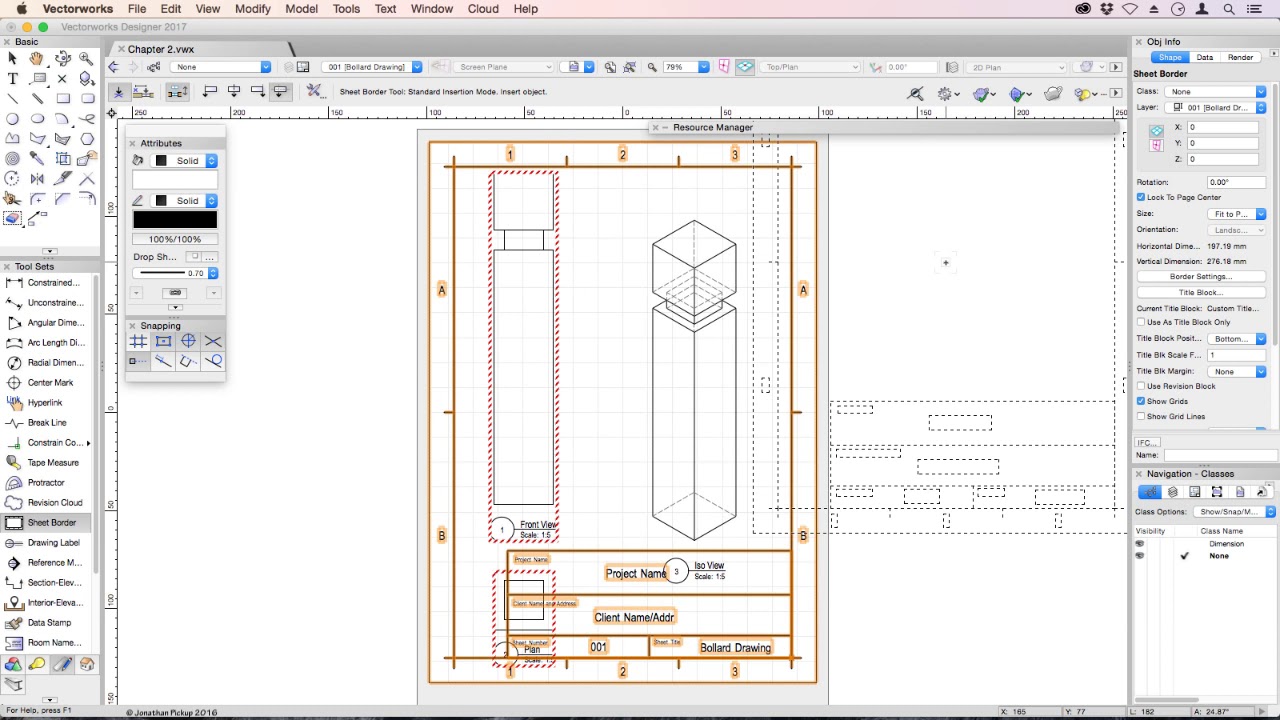
Task: Pick the Angular Dimension tool
Action: click(47, 323)
